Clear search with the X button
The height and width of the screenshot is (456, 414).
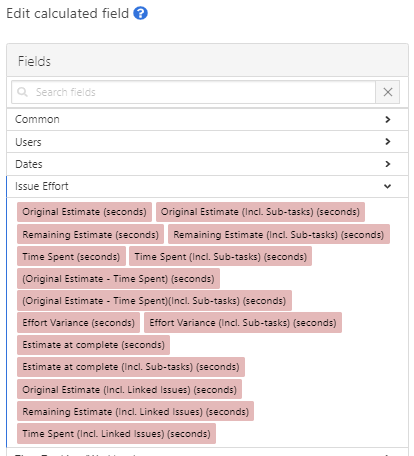click(387, 92)
